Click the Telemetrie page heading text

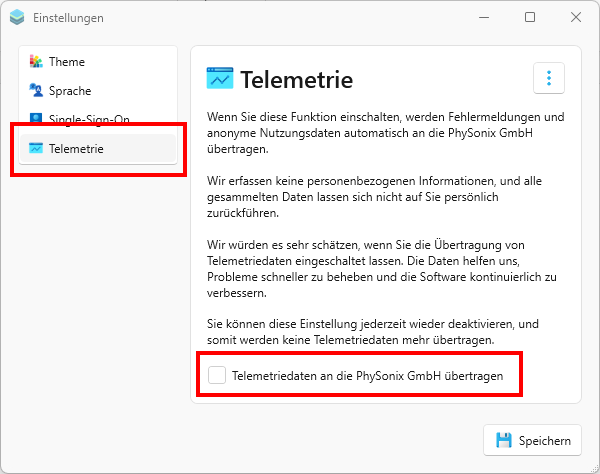point(297,78)
